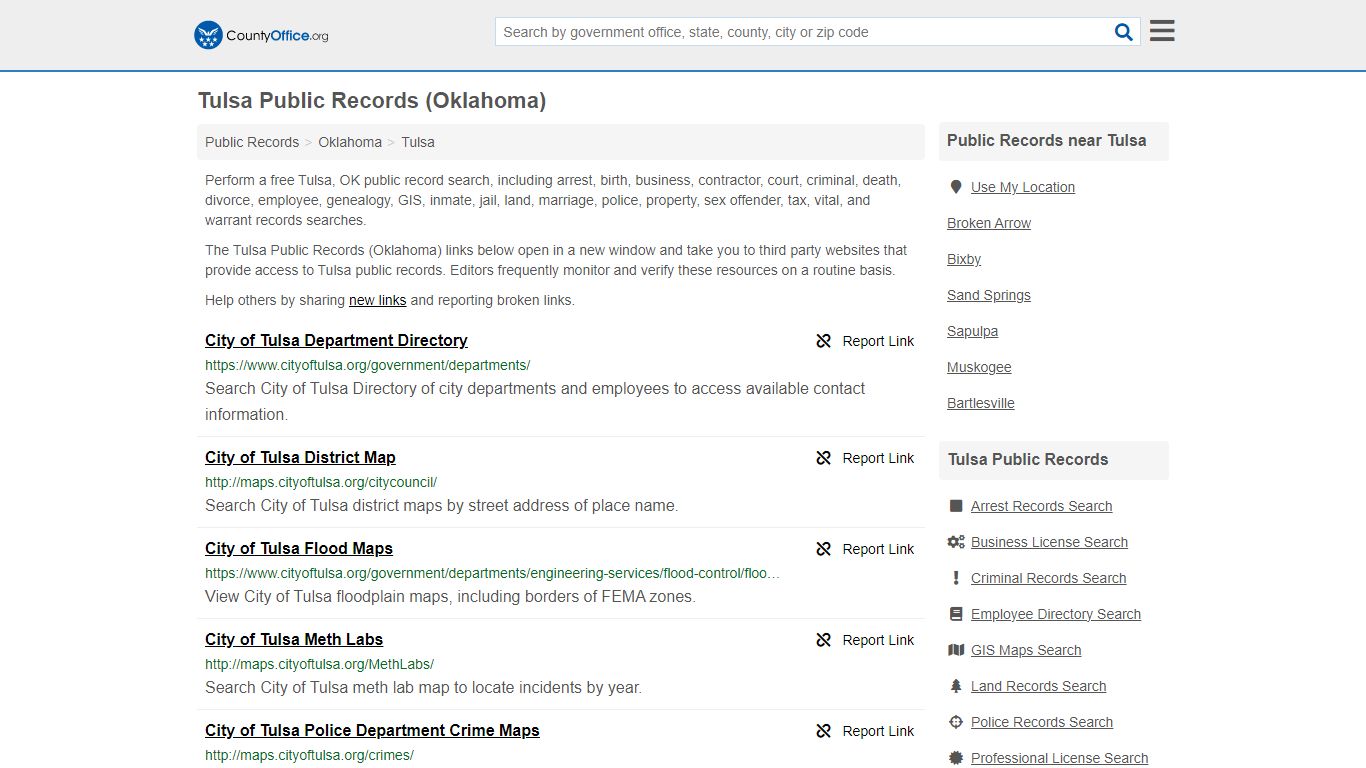
Task: Click broken-link icon for Flood Maps
Action: (x=824, y=549)
